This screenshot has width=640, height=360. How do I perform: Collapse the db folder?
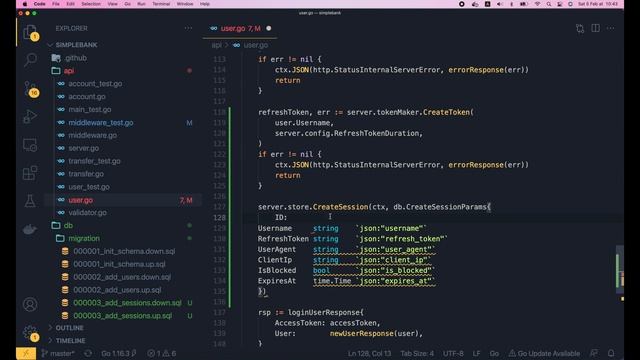68,225
